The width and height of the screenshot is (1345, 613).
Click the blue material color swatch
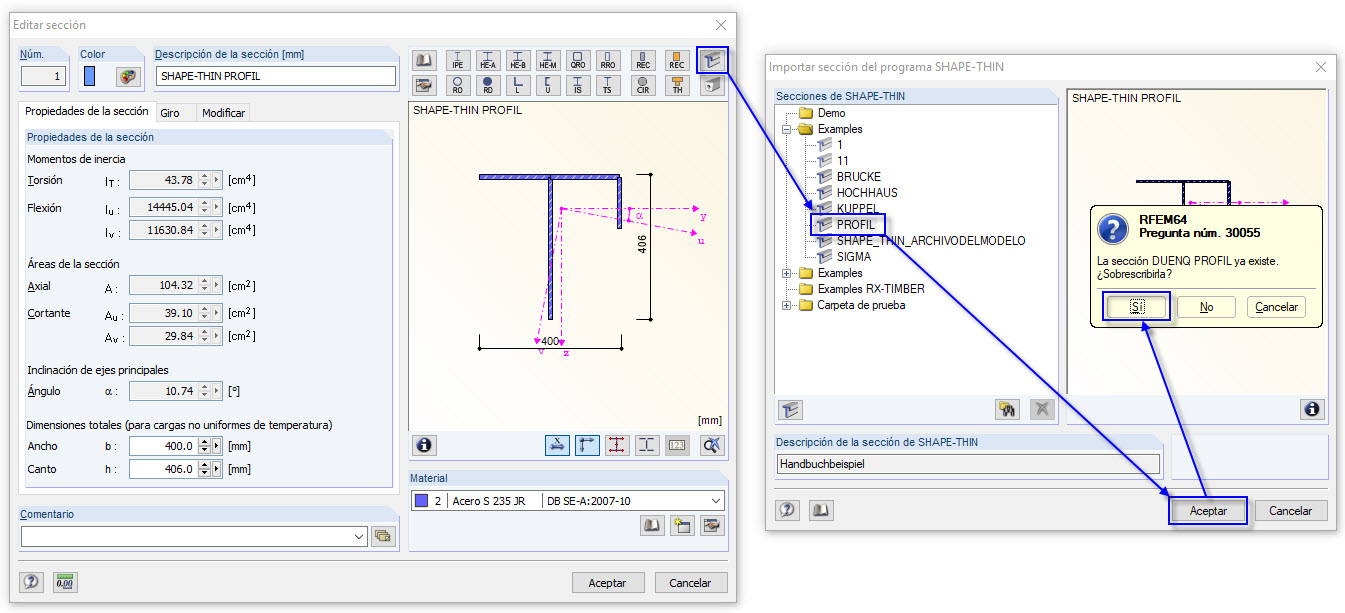[x=421, y=500]
